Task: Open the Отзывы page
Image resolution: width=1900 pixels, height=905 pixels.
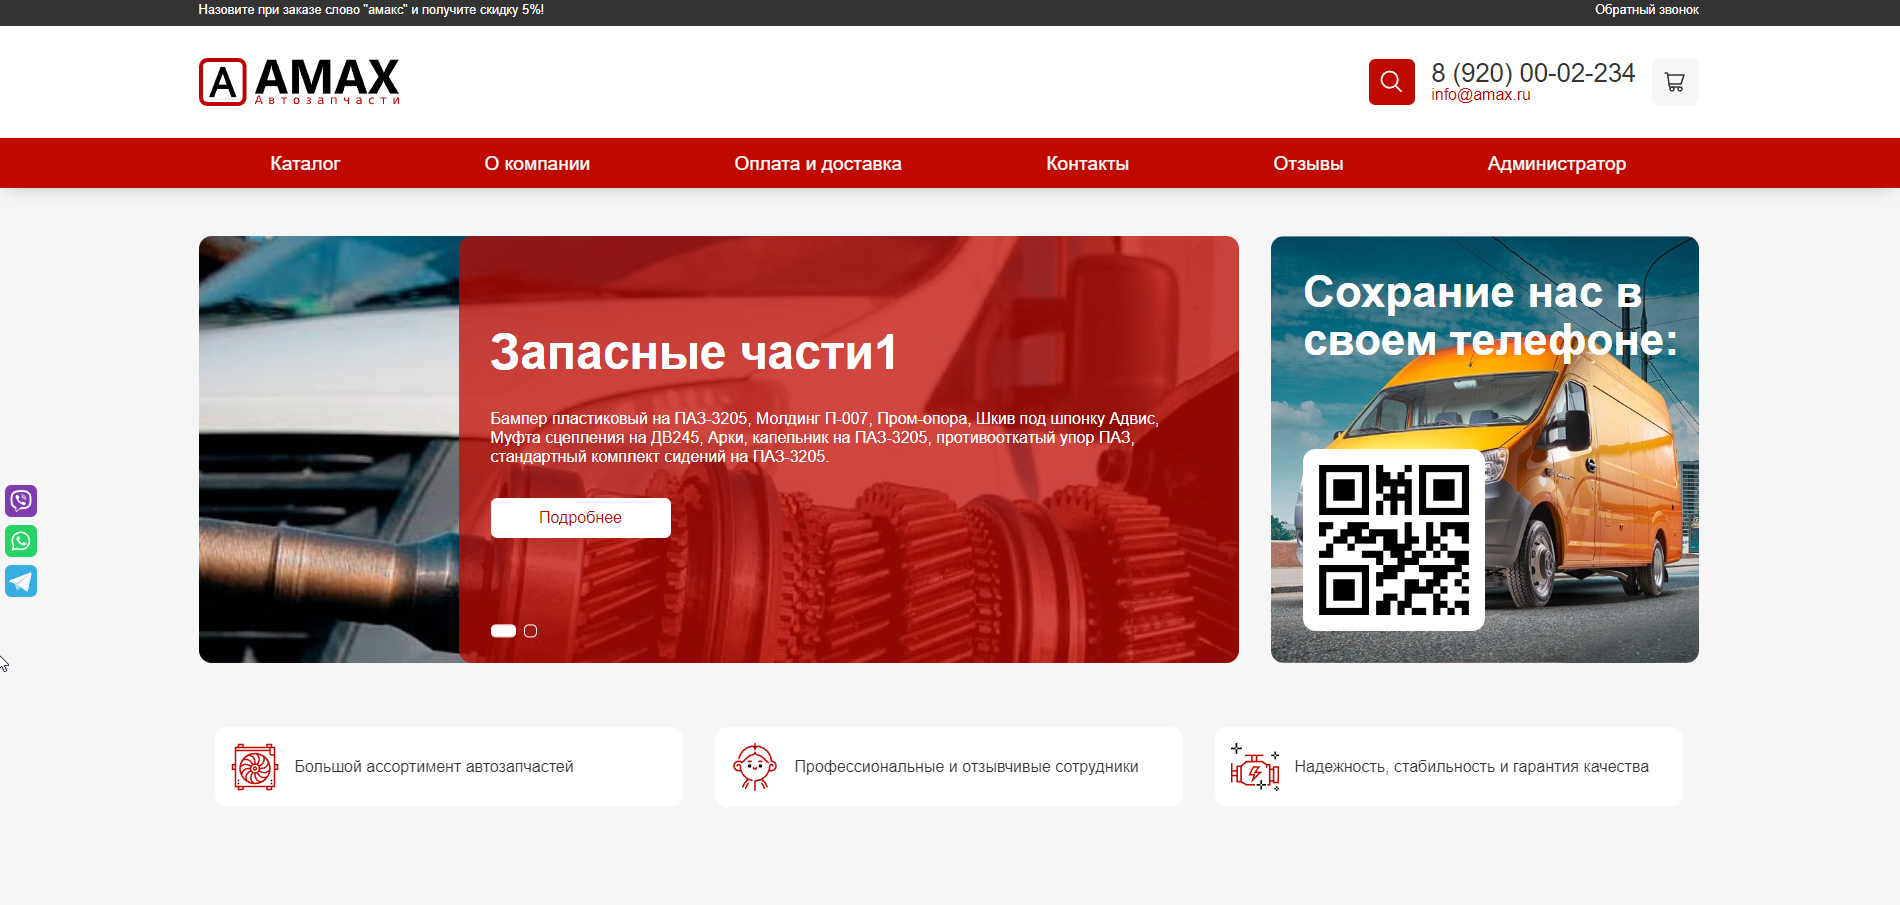Action: (x=1308, y=163)
